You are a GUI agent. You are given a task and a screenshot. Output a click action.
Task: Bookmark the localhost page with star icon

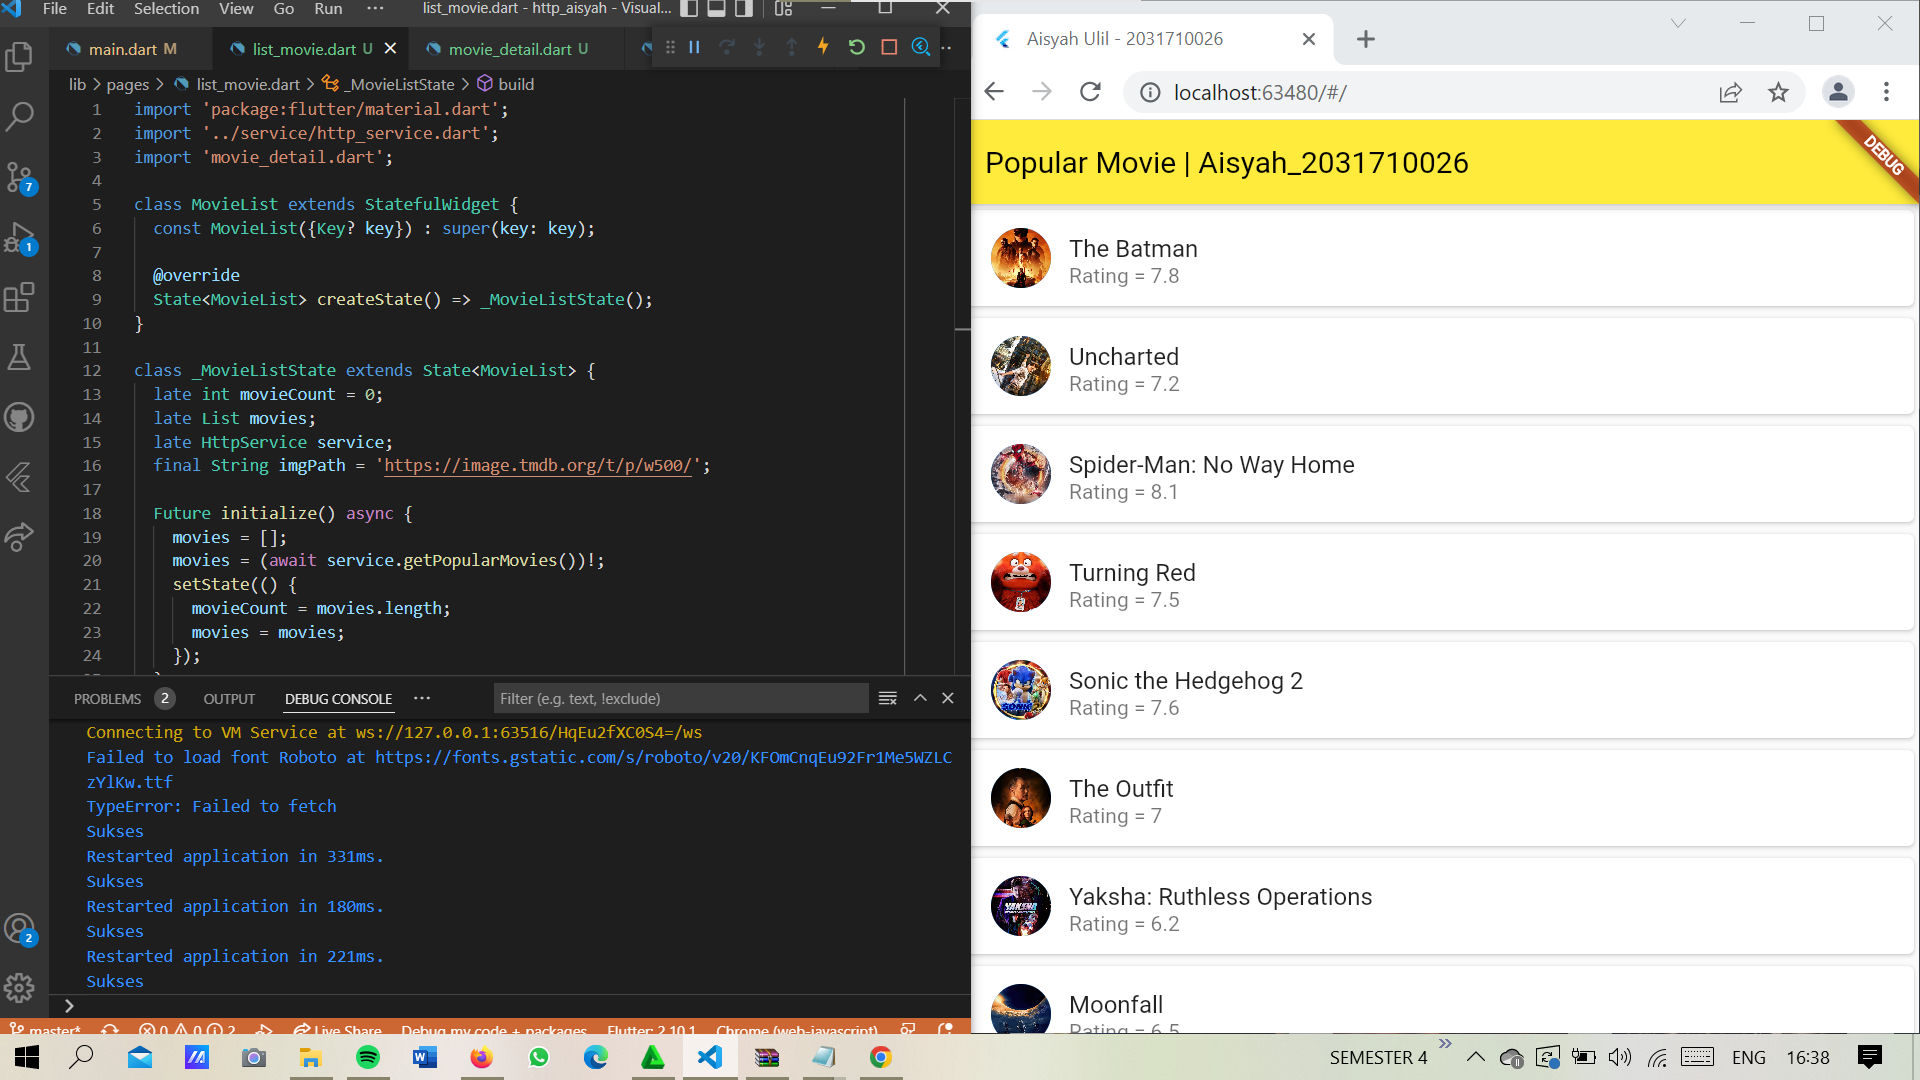(1779, 92)
